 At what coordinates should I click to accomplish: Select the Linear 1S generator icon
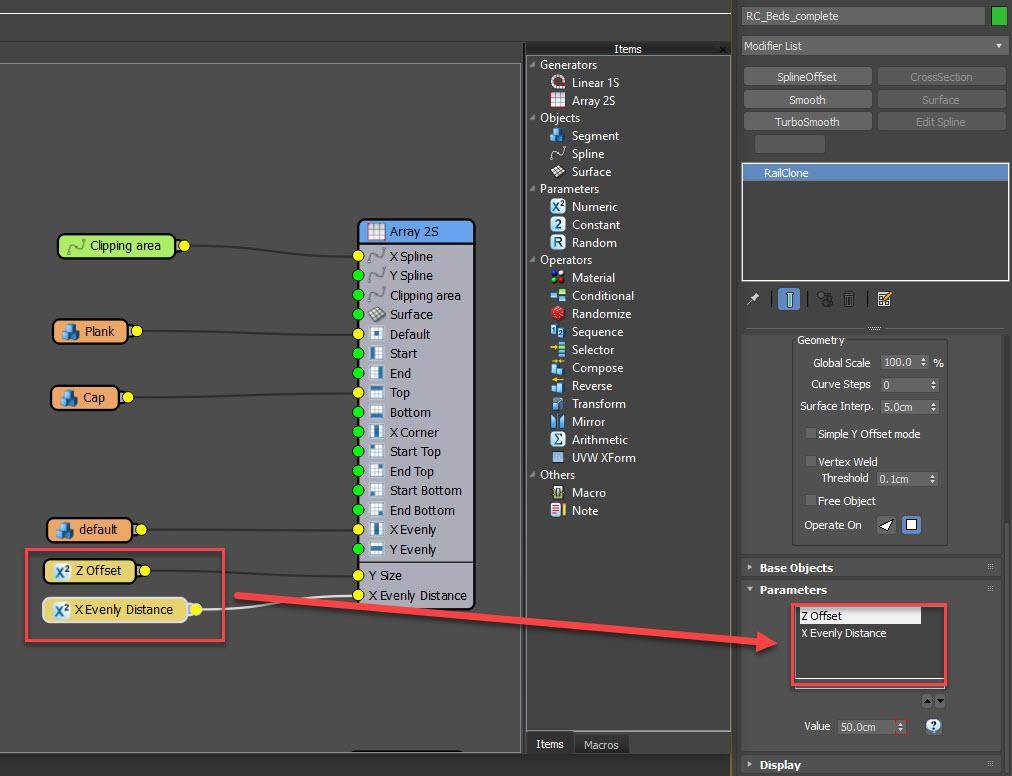(558, 82)
